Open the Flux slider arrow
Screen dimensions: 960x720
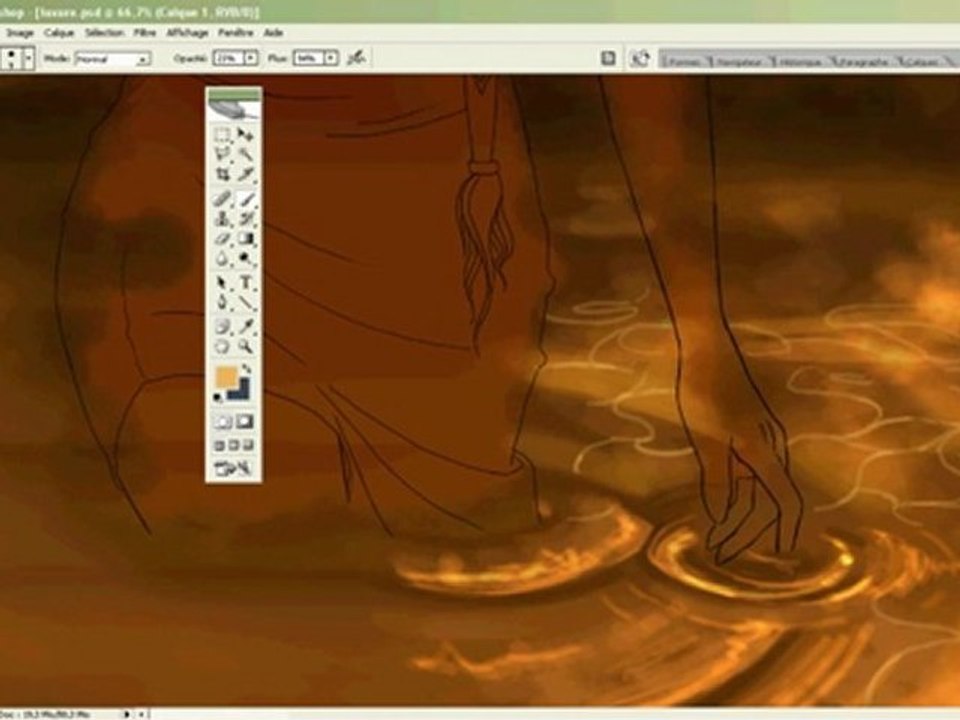331,59
